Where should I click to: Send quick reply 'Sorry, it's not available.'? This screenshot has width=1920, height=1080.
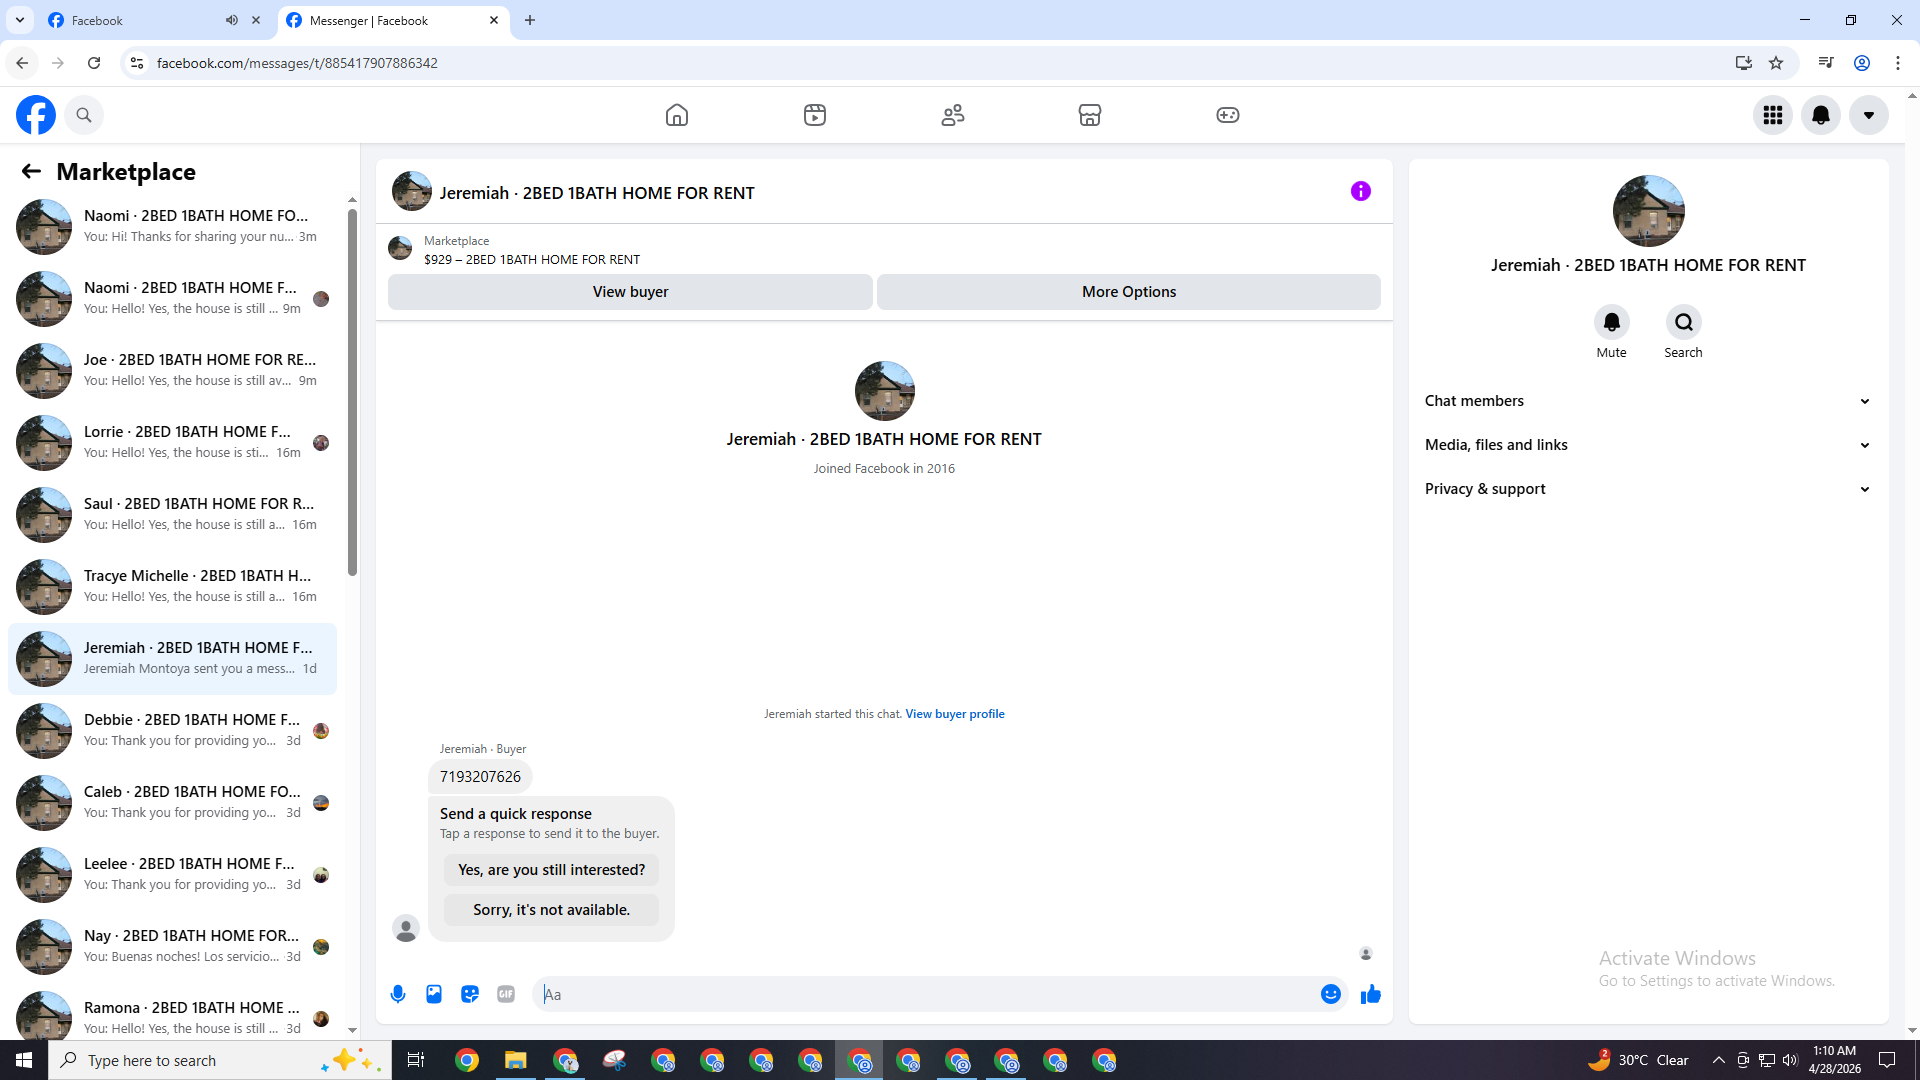(x=552, y=910)
